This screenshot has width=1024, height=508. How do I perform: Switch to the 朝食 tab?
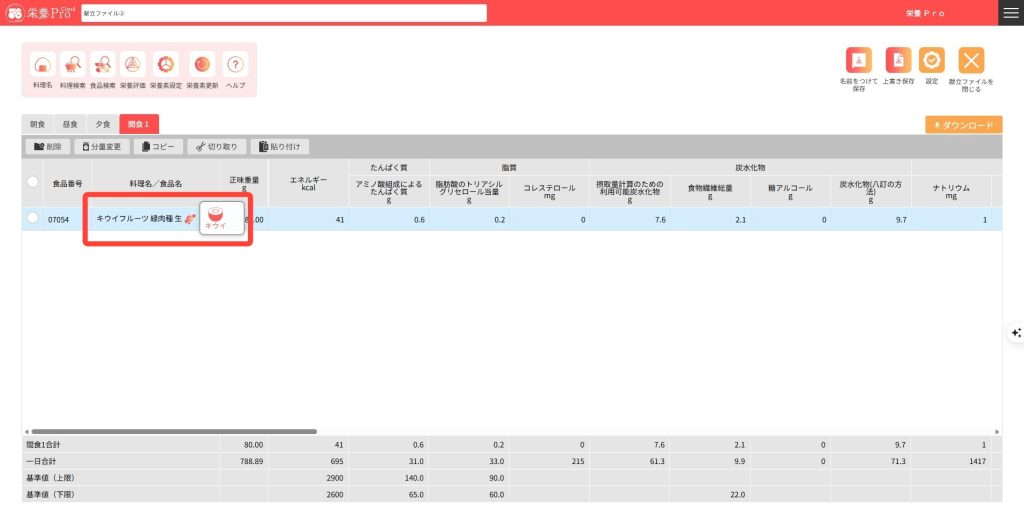click(x=38, y=124)
